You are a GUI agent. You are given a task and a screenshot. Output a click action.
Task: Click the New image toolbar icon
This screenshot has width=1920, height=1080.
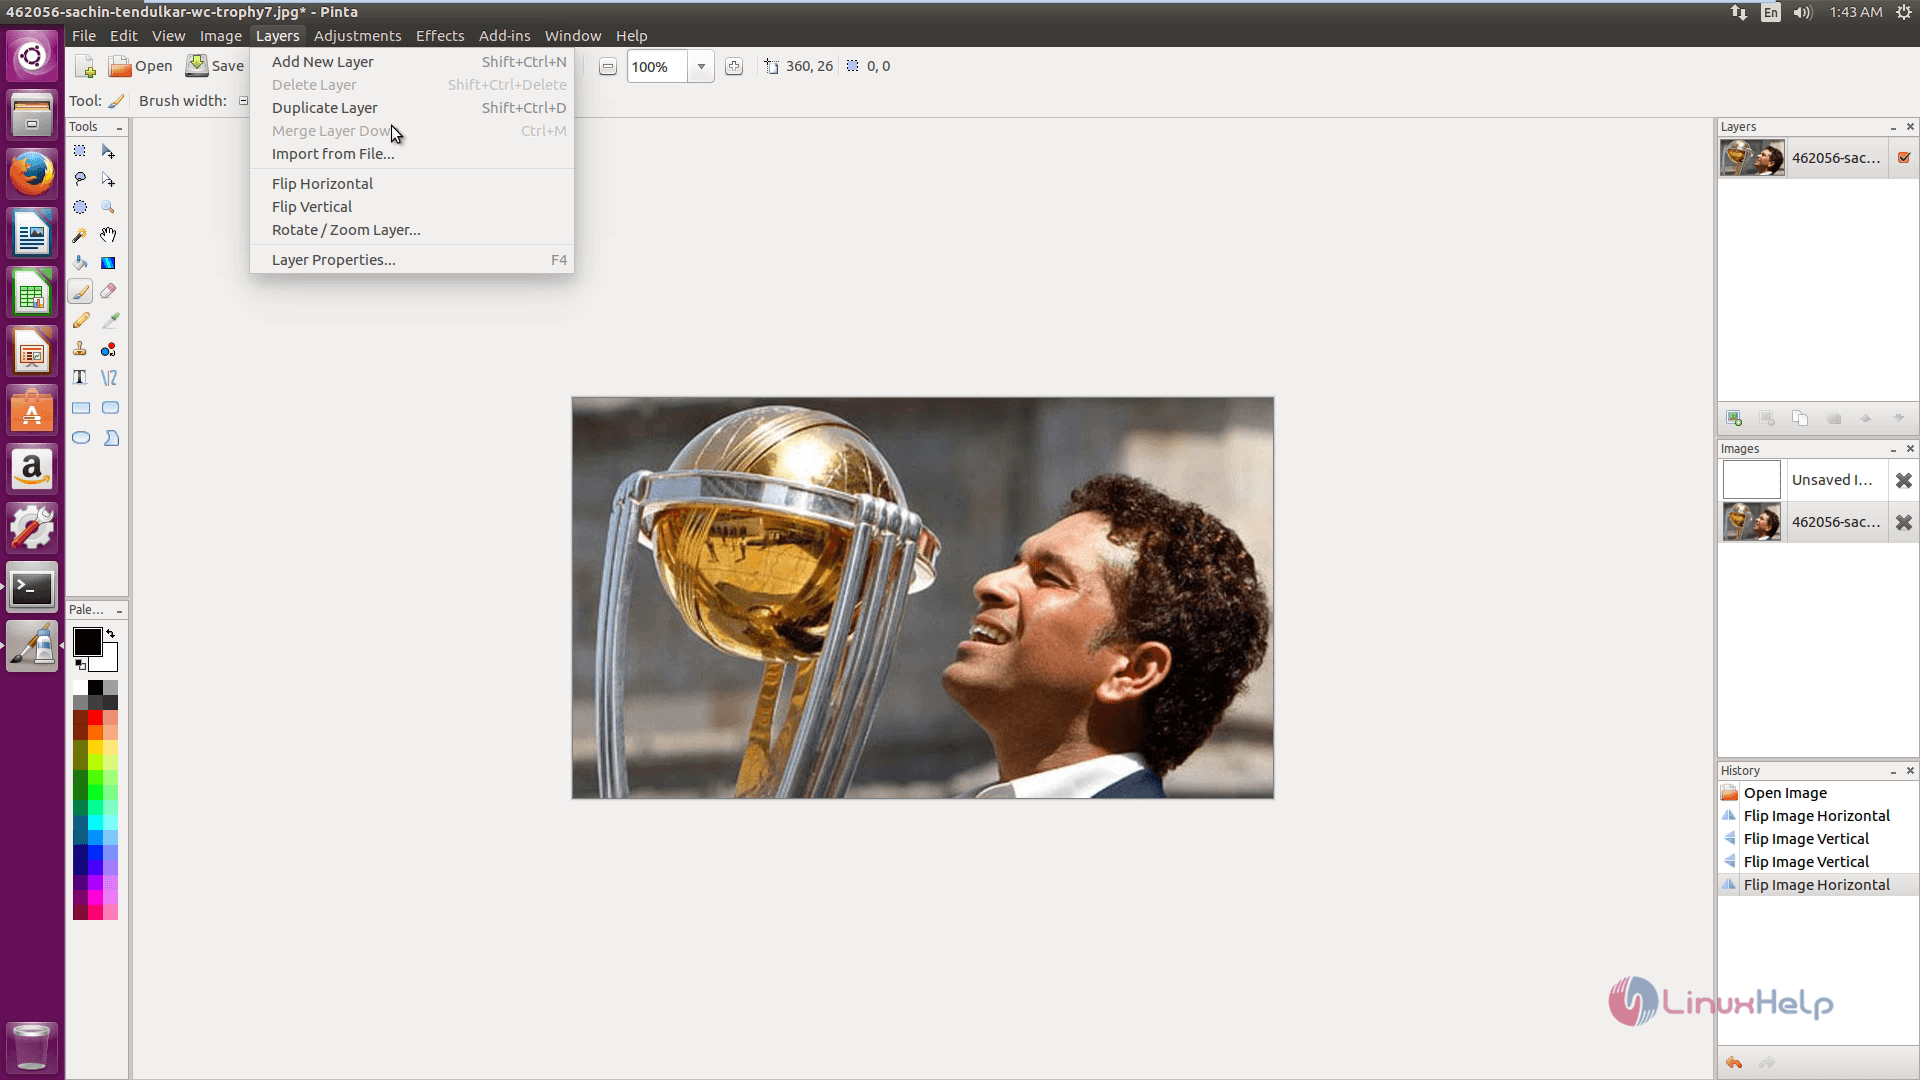pyautogui.click(x=86, y=67)
